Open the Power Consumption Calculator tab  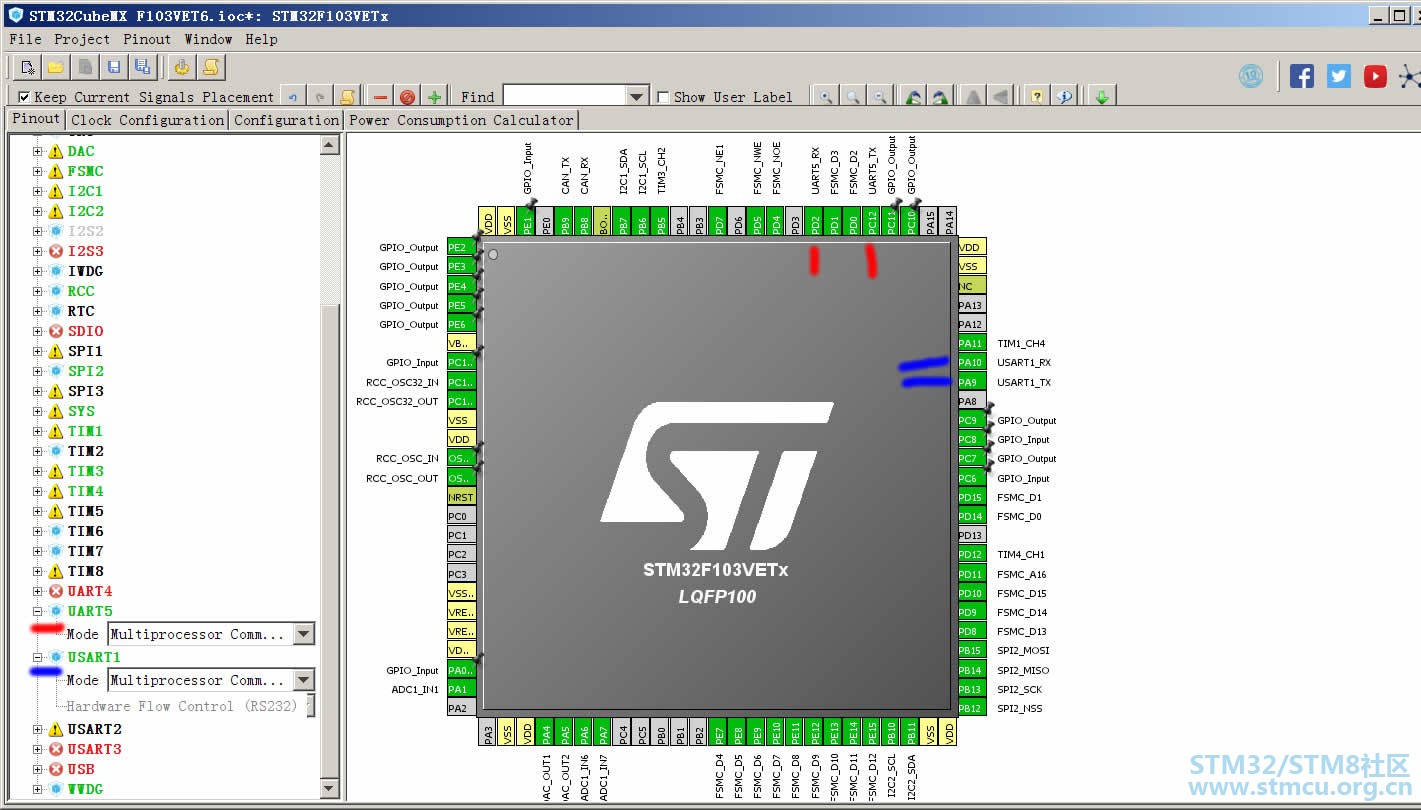click(461, 120)
